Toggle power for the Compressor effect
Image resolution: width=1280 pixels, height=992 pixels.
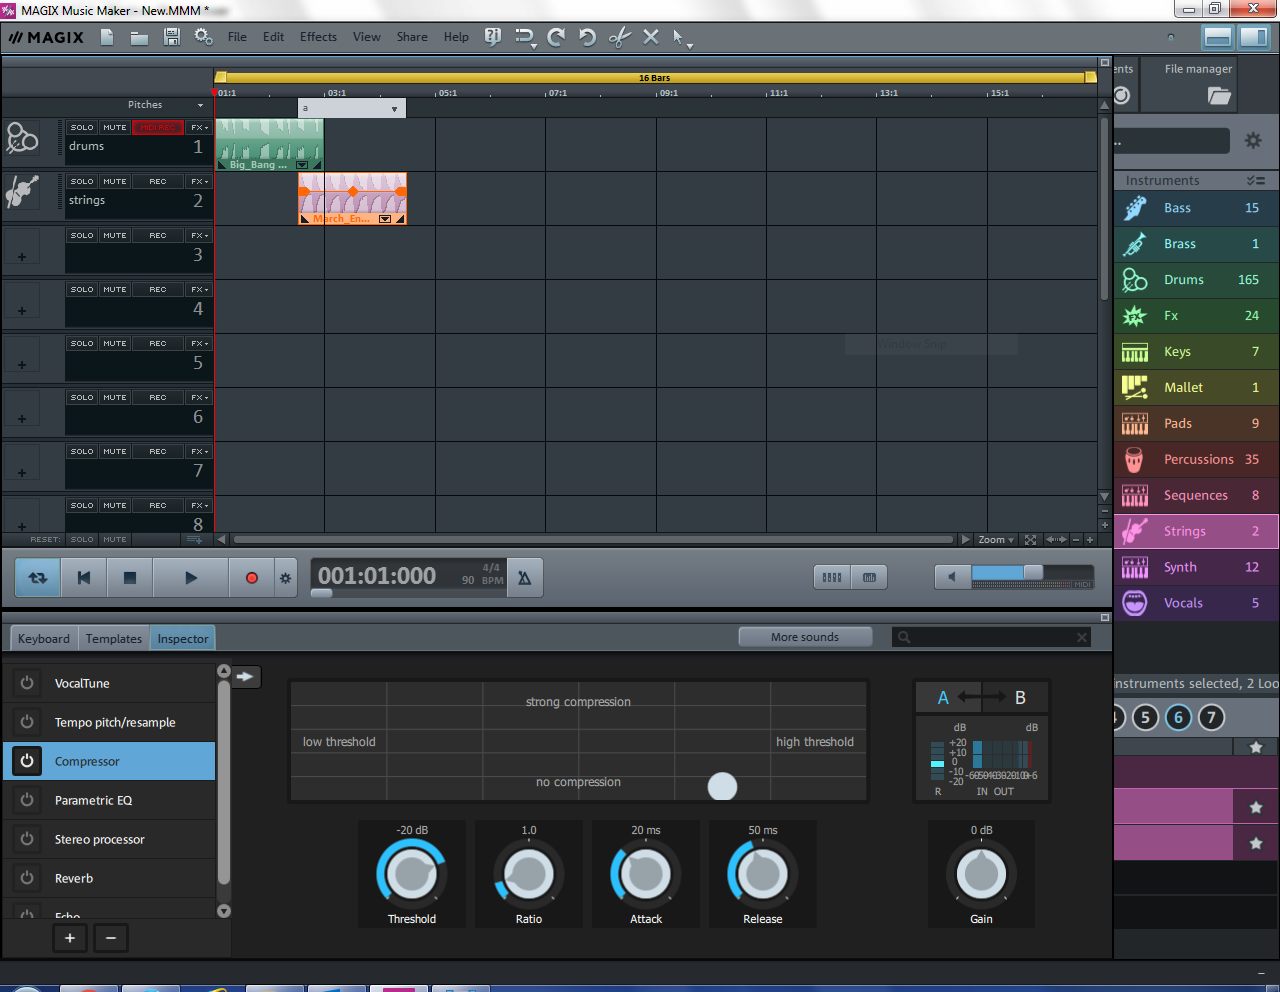pos(27,761)
